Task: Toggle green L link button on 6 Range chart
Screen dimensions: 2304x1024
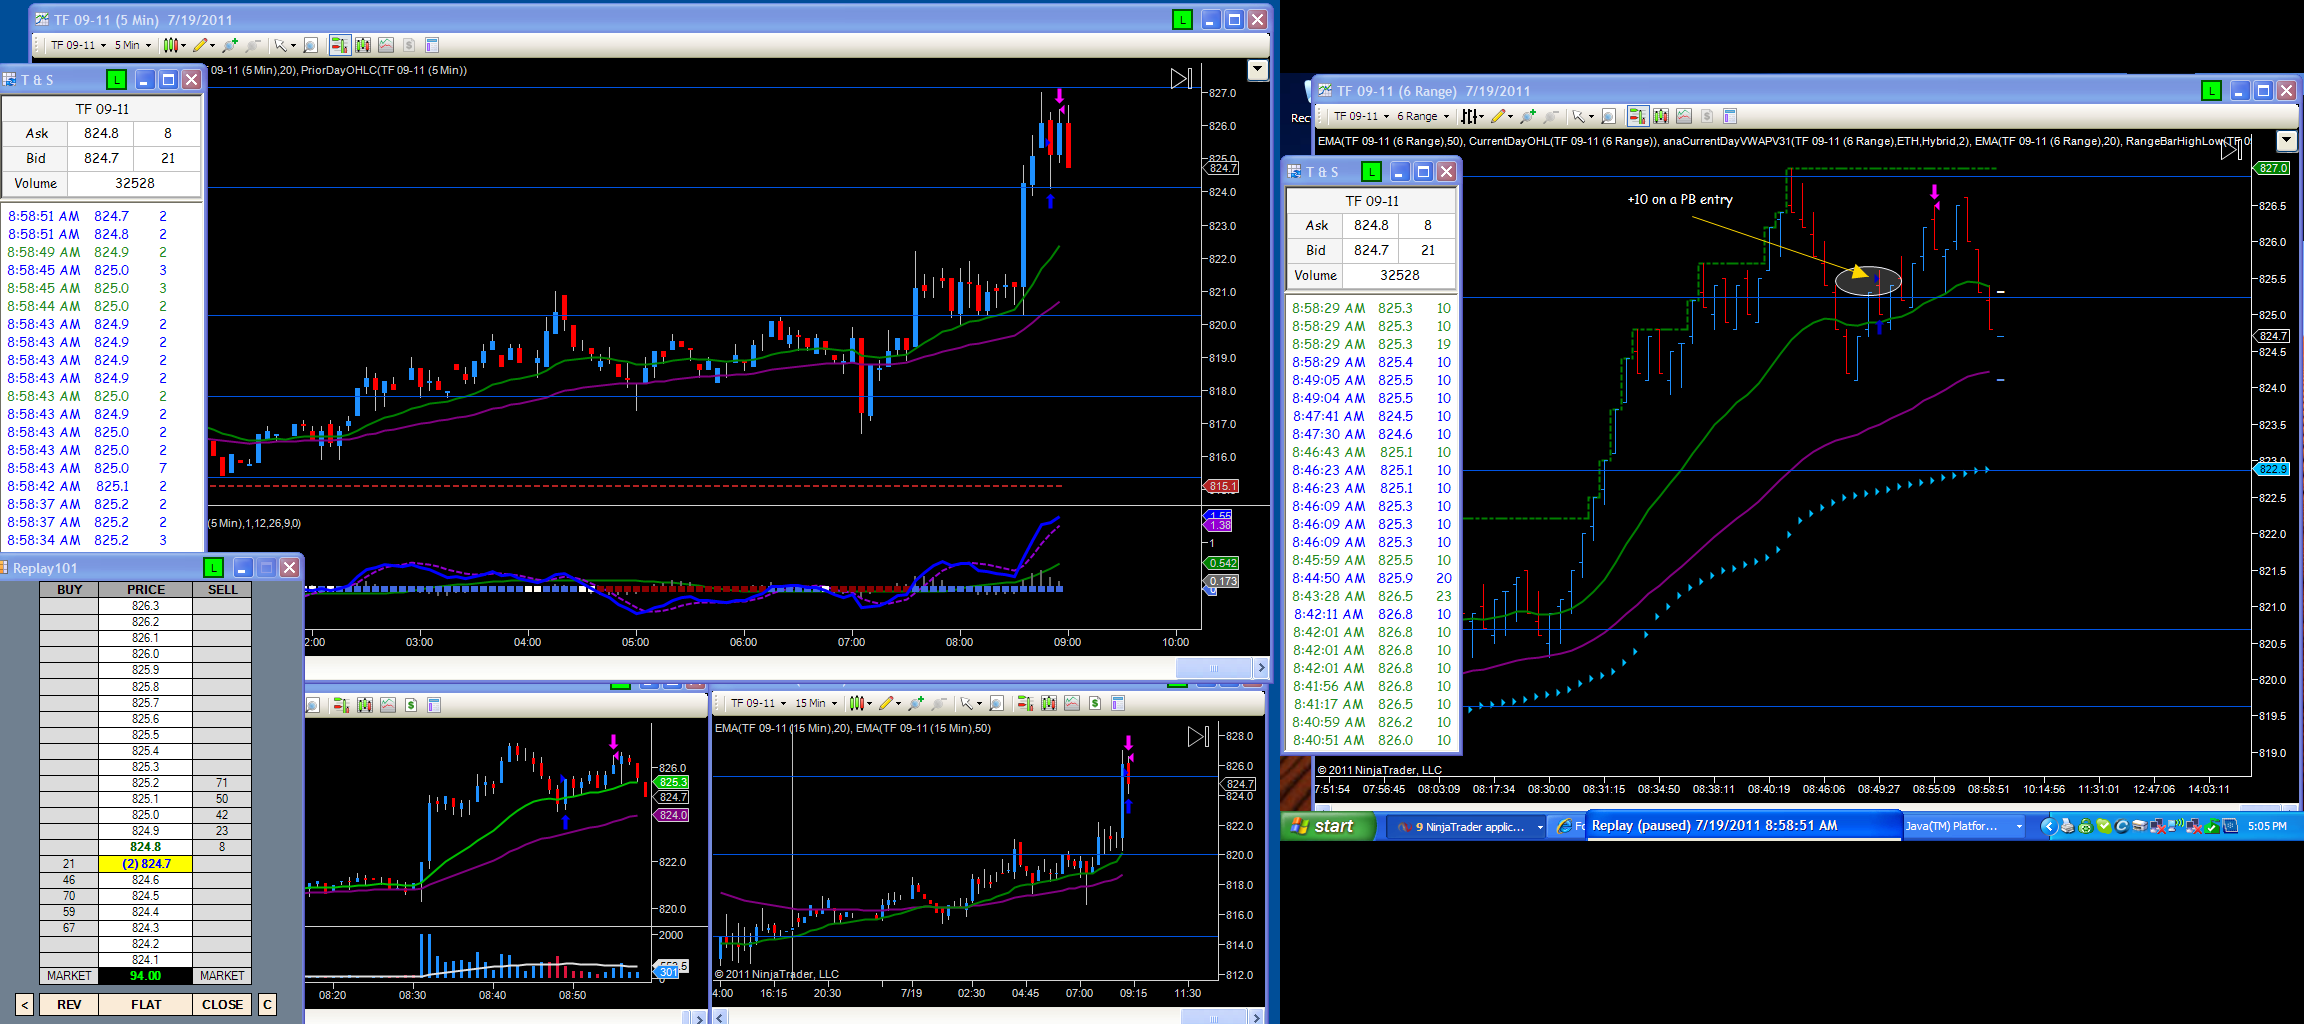Action: [2211, 91]
